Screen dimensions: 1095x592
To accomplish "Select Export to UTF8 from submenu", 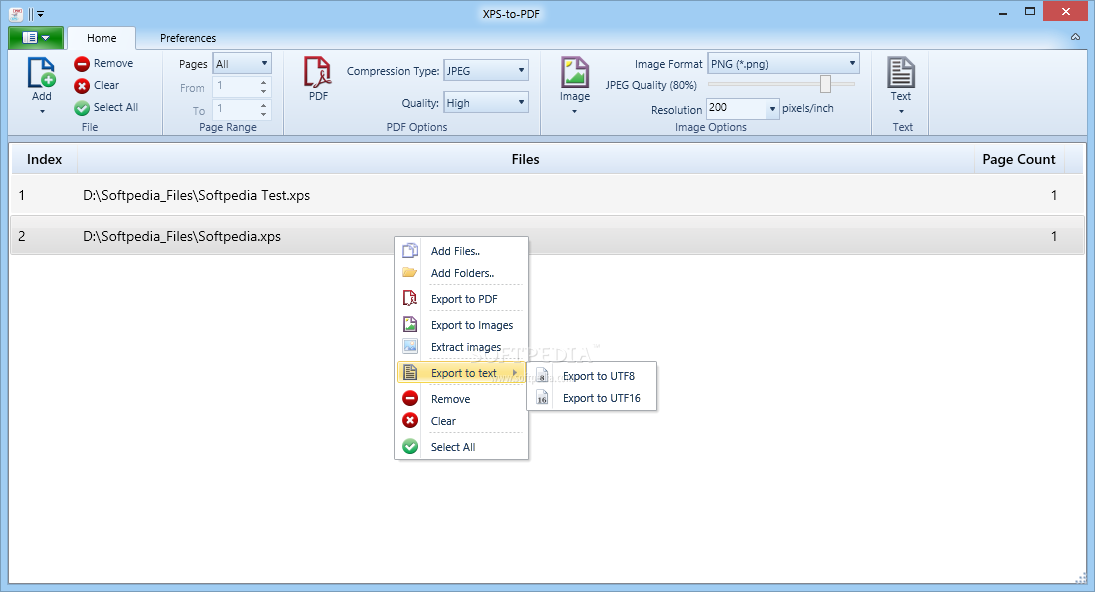I will click(x=591, y=376).
